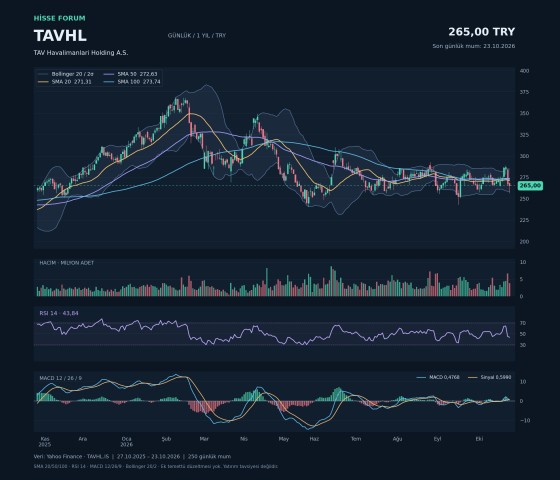
Task: Click the HİSSE FORUM header label
Action: click(x=60, y=18)
